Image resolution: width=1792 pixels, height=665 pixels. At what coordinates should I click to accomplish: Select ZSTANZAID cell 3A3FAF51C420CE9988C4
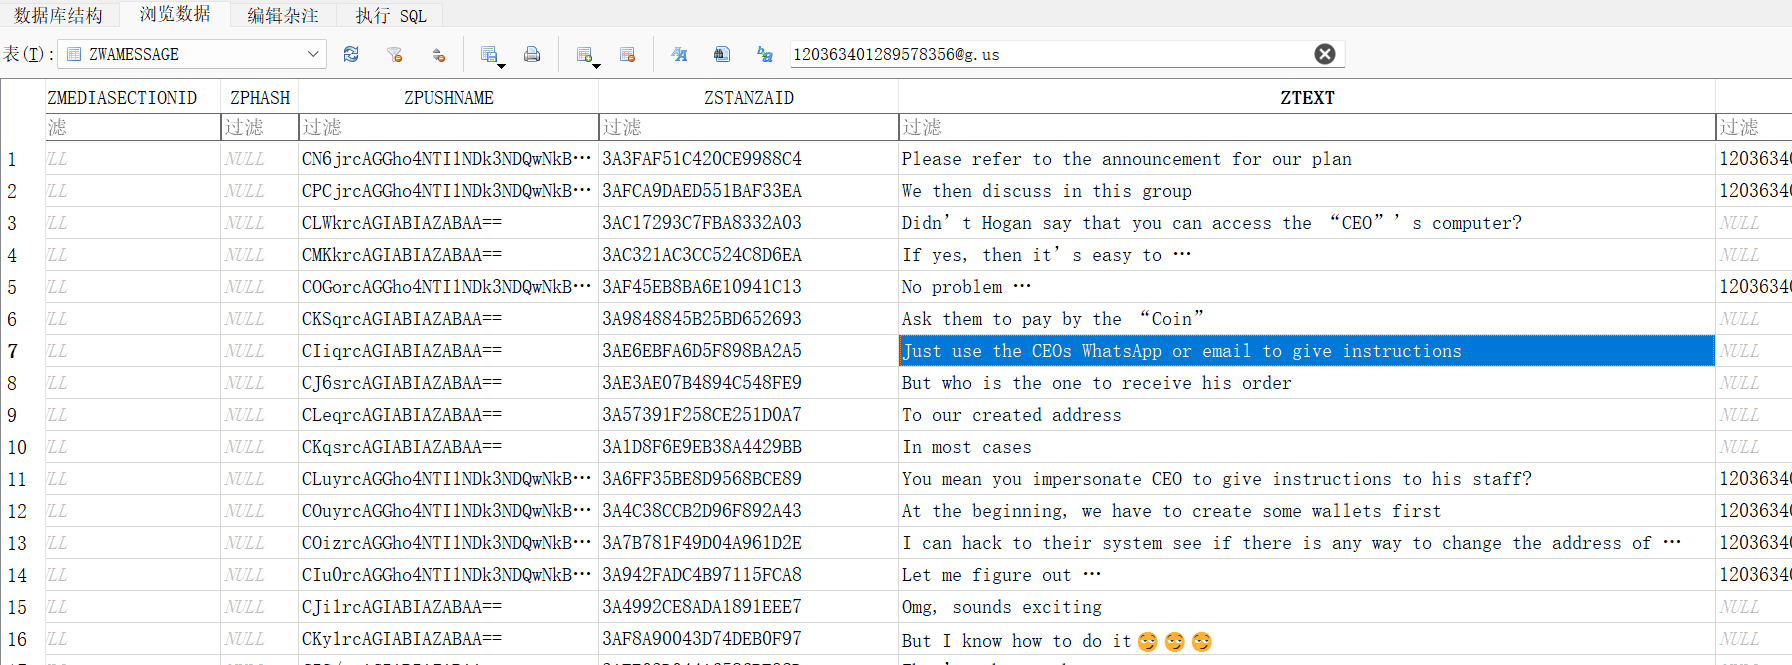click(x=749, y=159)
